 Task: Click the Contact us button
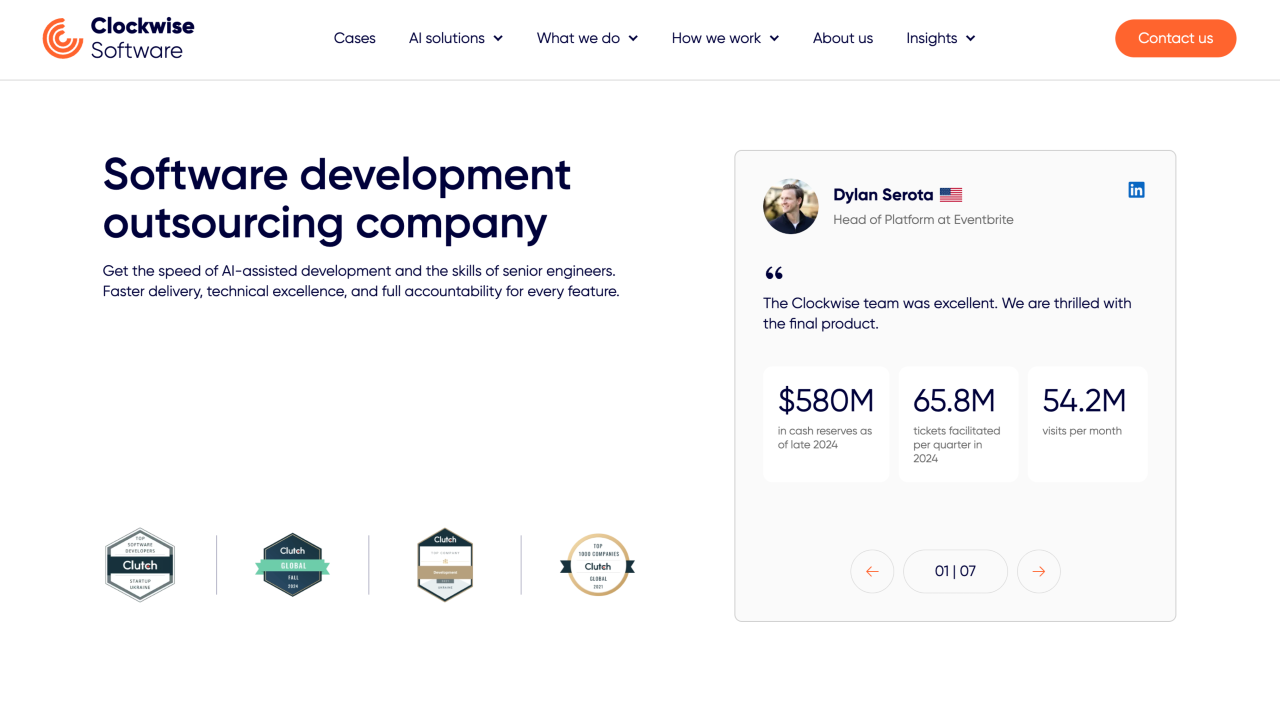(x=1176, y=38)
